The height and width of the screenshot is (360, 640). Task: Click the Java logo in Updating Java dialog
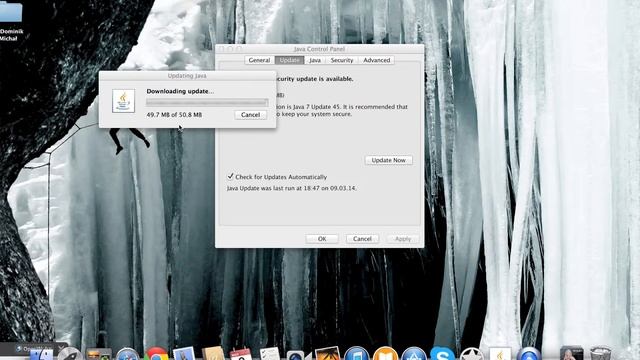124,101
